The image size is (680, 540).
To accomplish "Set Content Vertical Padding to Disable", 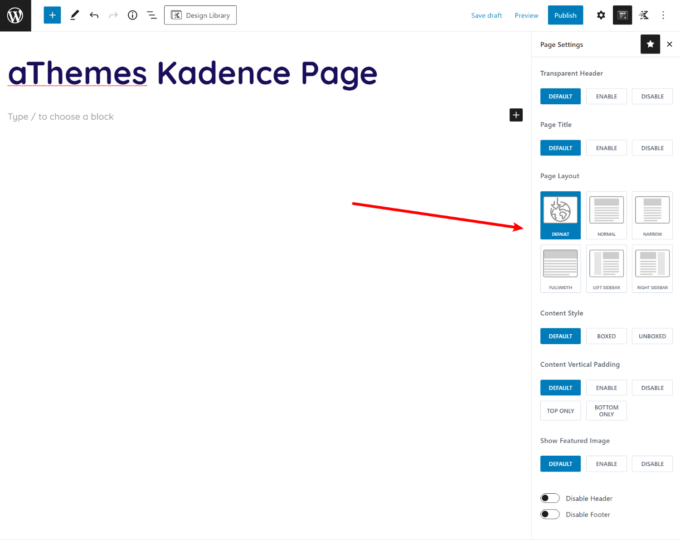I will 652,388.
